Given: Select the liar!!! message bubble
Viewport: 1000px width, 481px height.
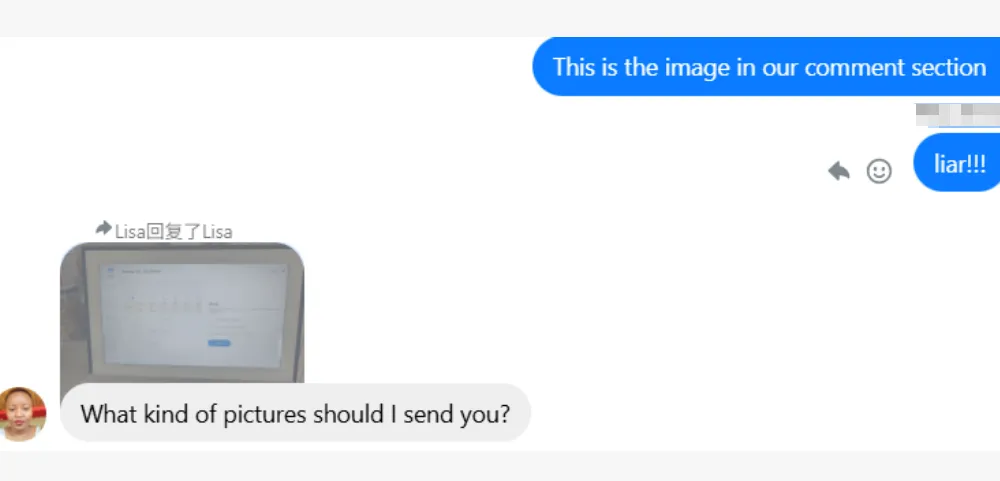Looking at the screenshot, I should click(x=958, y=163).
